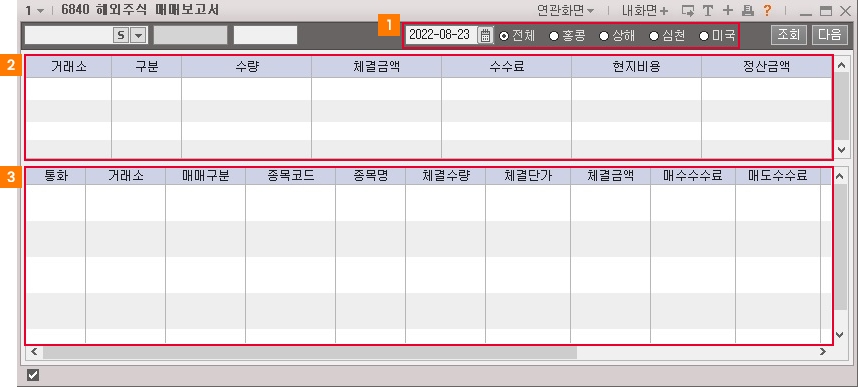
Task: Close the 해외주식 매매보고서 window
Action: pyautogui.click(x=844, y=10)
